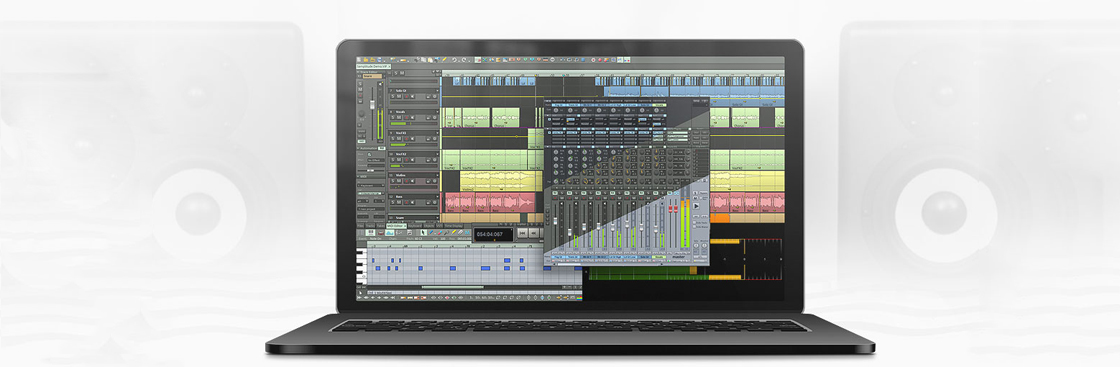Click the play button in mixer master section
This screenshot has height=367, width=1120.
pos(696,206)
